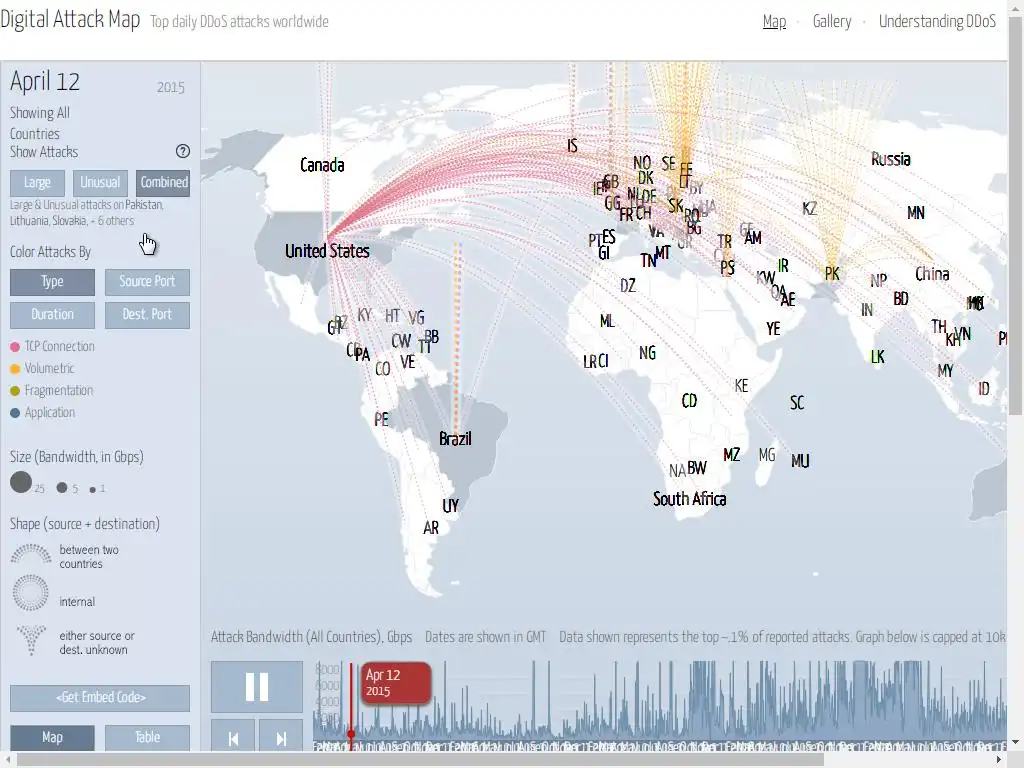Click the orange Volumetric legend dot
Image resolution: width=1024 pixels, height=768 pixels.
[x=15, y=369]
